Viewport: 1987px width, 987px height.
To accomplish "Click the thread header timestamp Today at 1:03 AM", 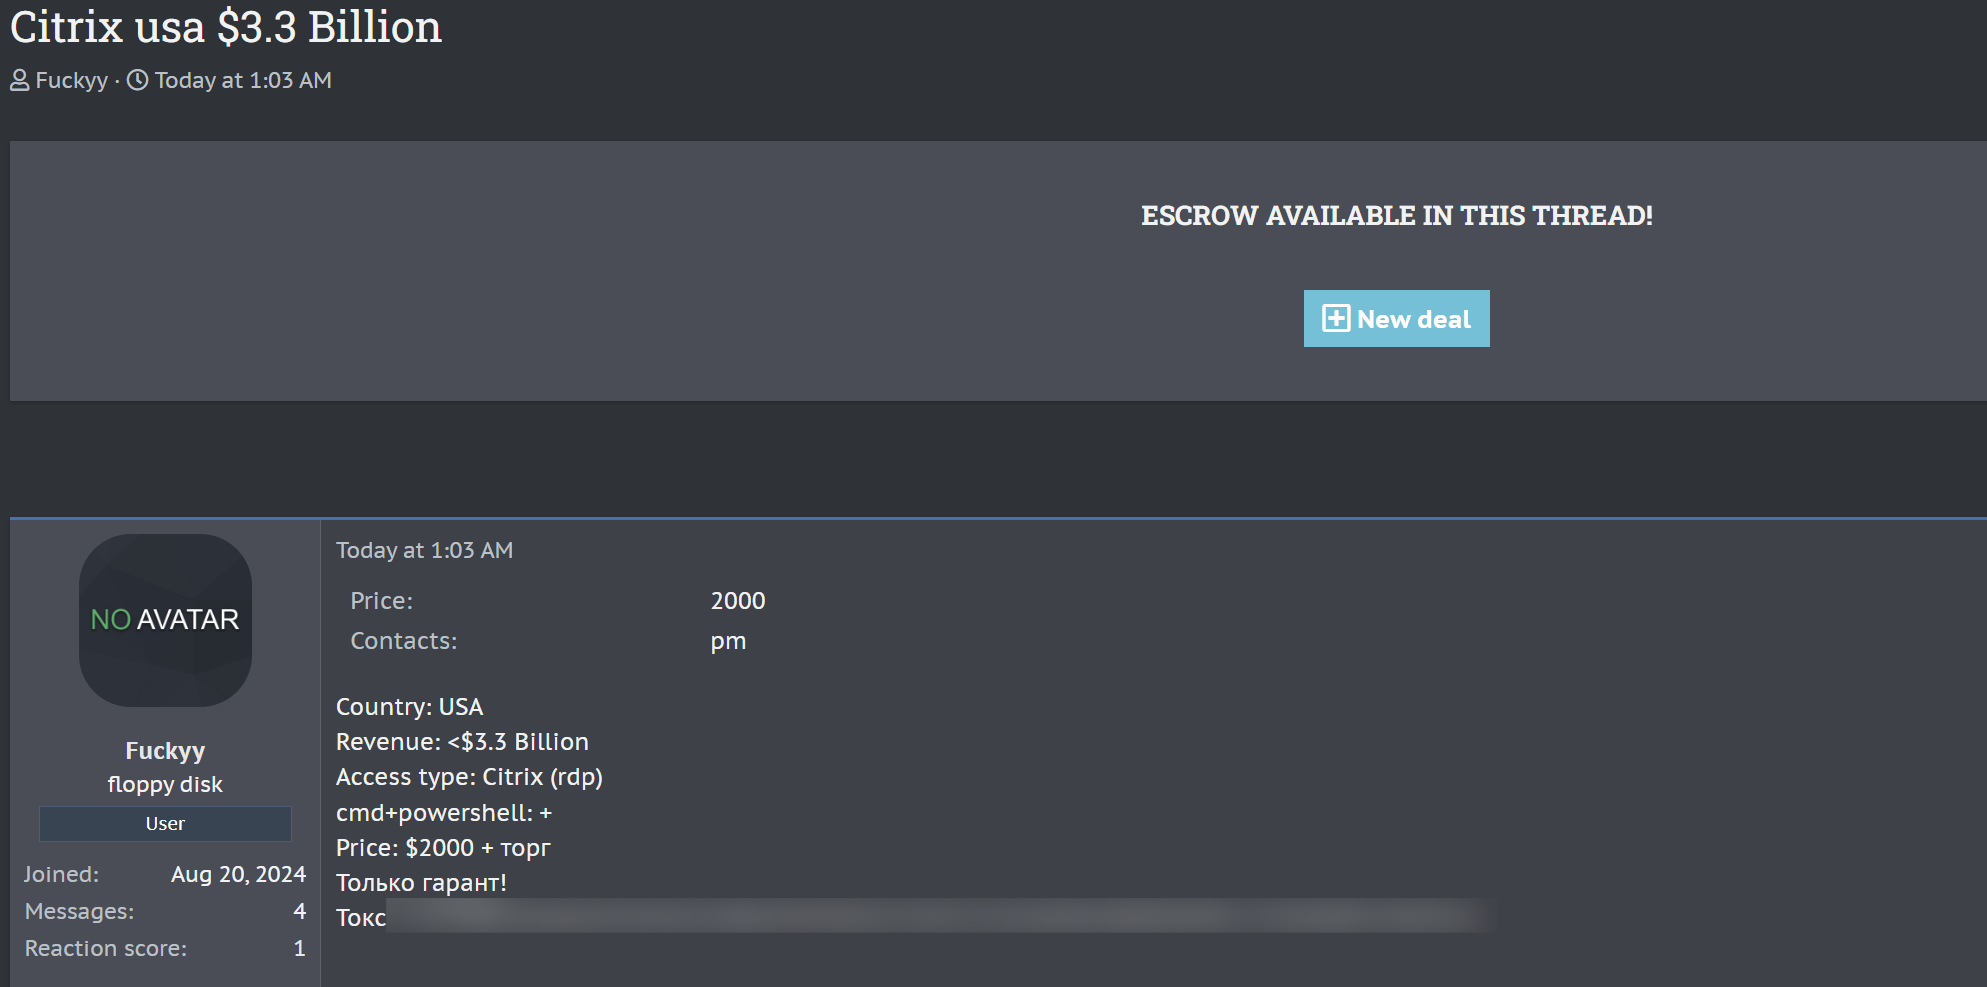I will pyautogui.click(x=242, y=80).
